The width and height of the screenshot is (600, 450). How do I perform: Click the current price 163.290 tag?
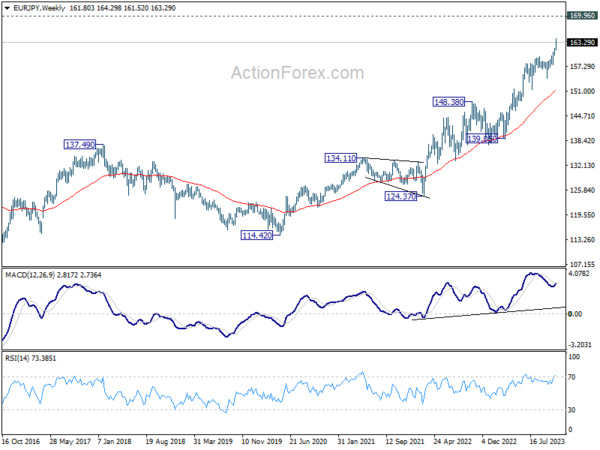point(582,42)
